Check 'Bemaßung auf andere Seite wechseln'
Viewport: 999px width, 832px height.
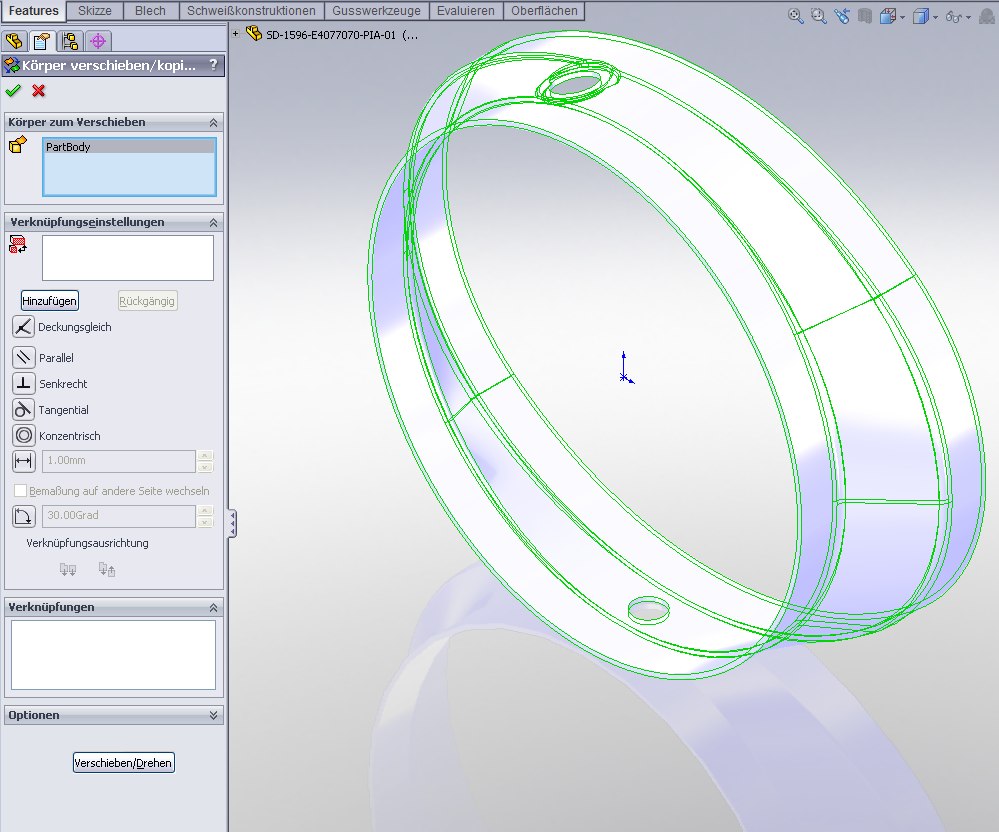pos(21,491)
